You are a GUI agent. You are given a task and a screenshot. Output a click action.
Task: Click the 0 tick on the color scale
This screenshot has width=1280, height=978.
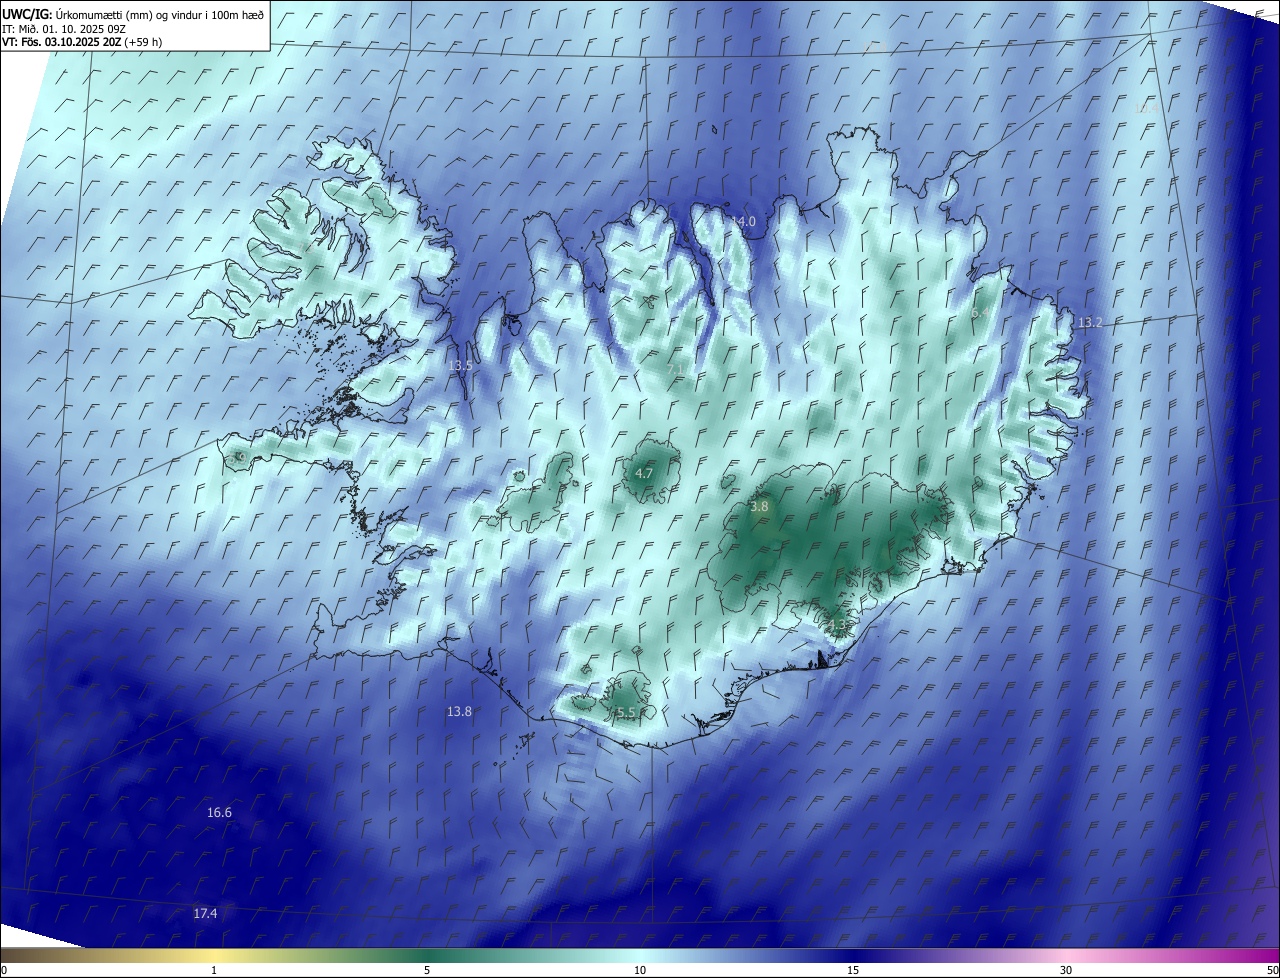(x=4, y=970)
